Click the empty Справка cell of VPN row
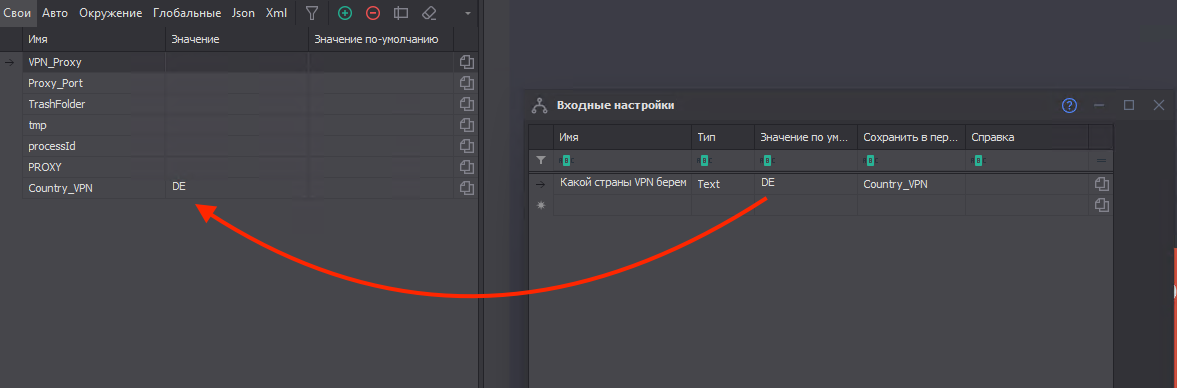This screenshot has width=1177, height=388. [1027, 184]
